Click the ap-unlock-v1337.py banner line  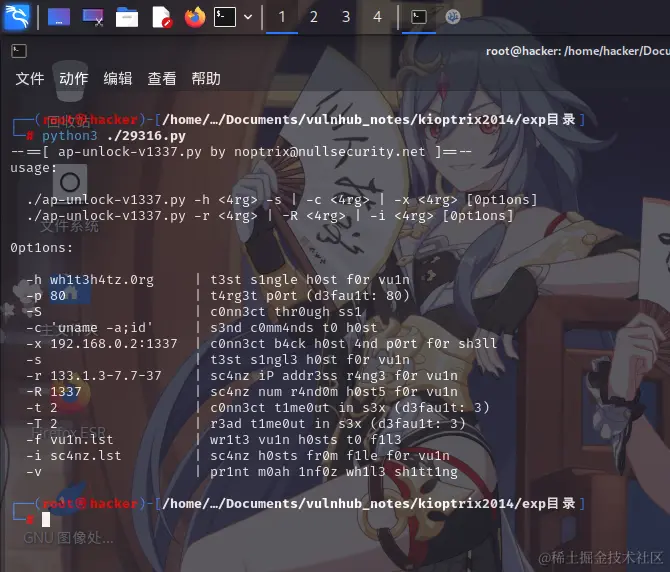click(241, 152)
